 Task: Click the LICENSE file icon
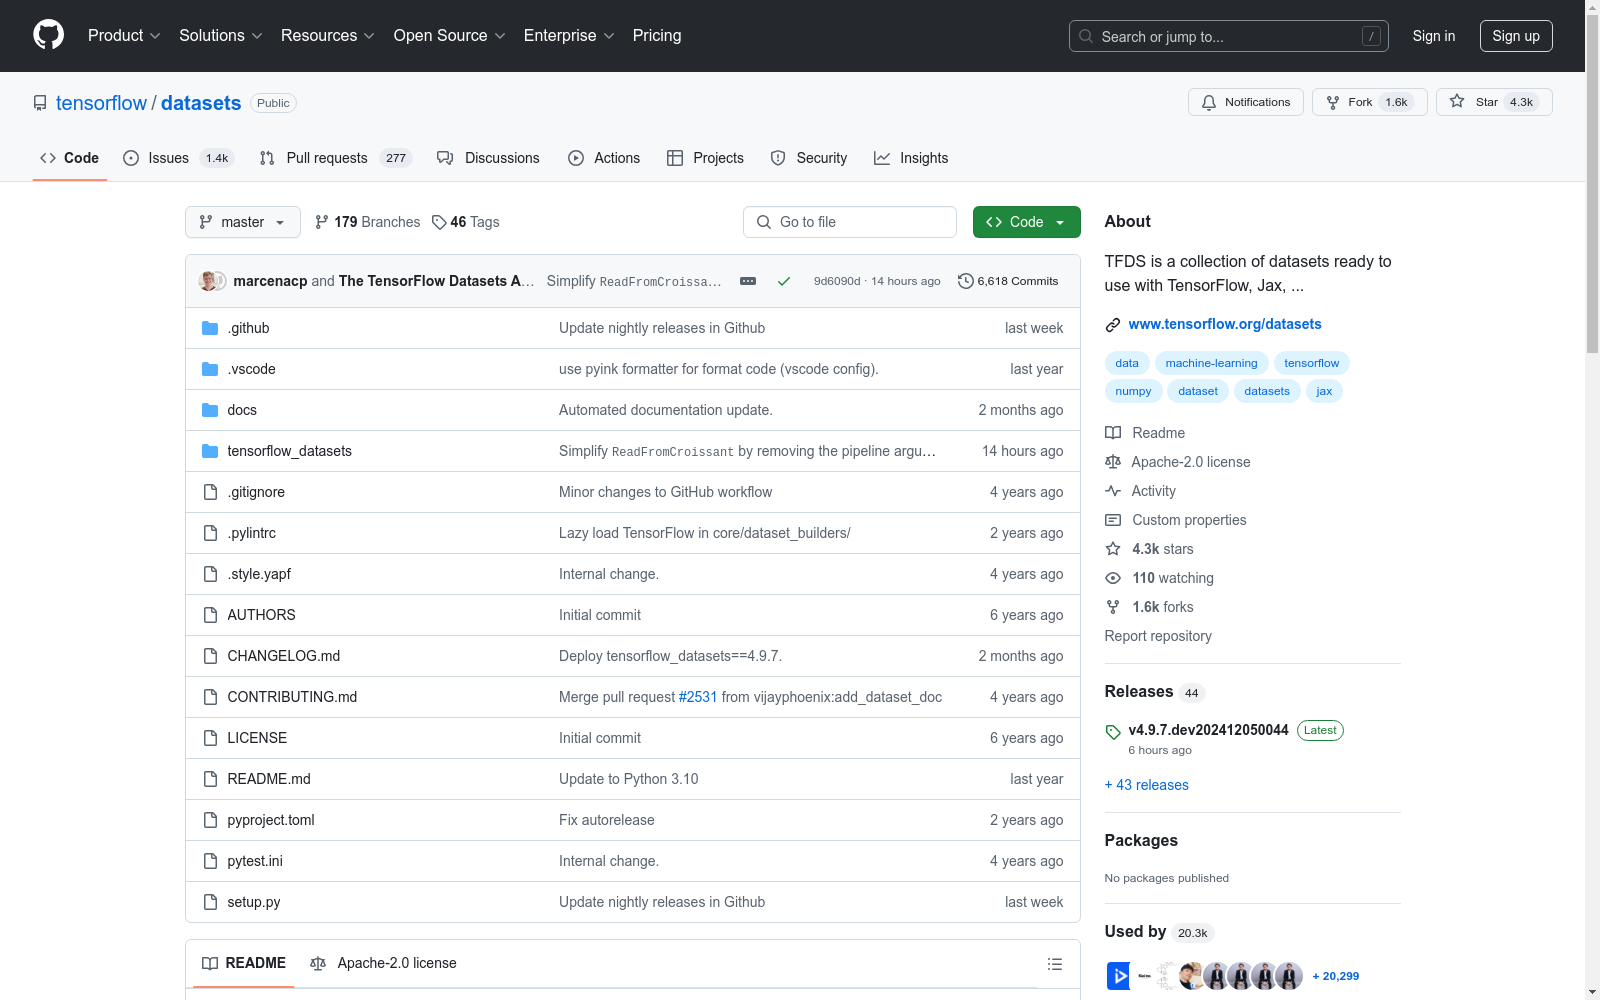point(210,738)
